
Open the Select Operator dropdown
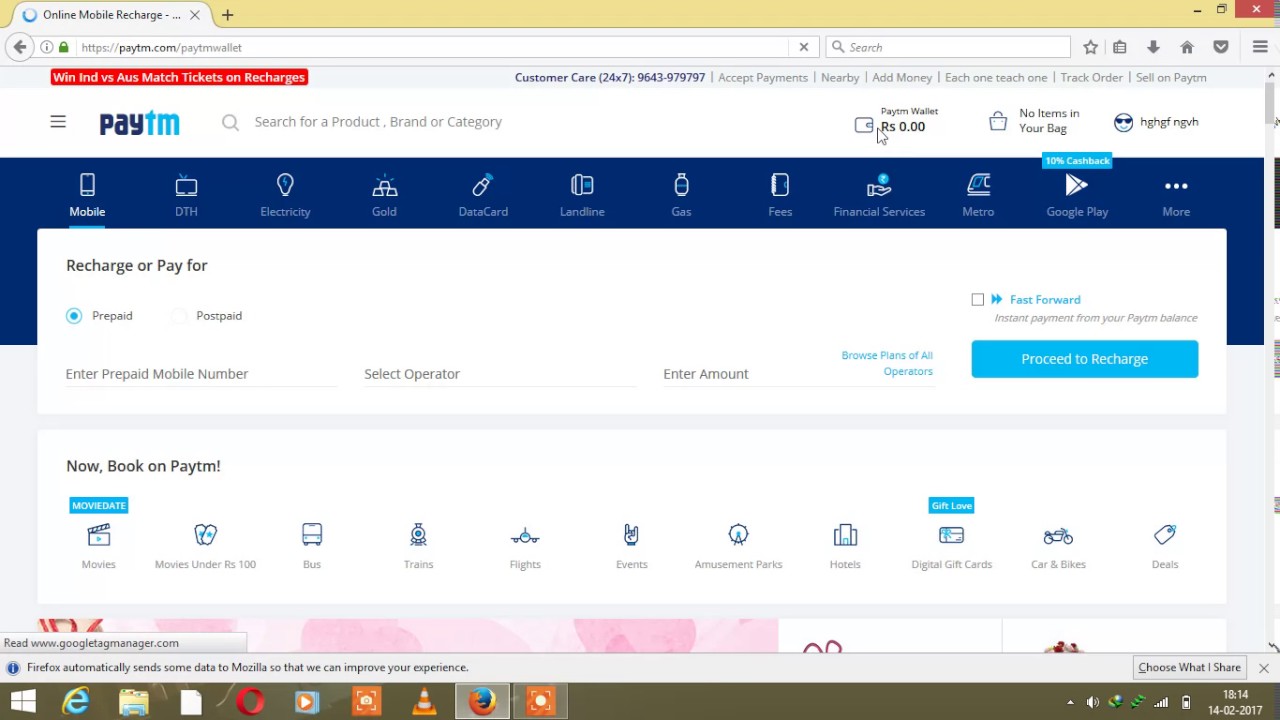pos(499,374)
